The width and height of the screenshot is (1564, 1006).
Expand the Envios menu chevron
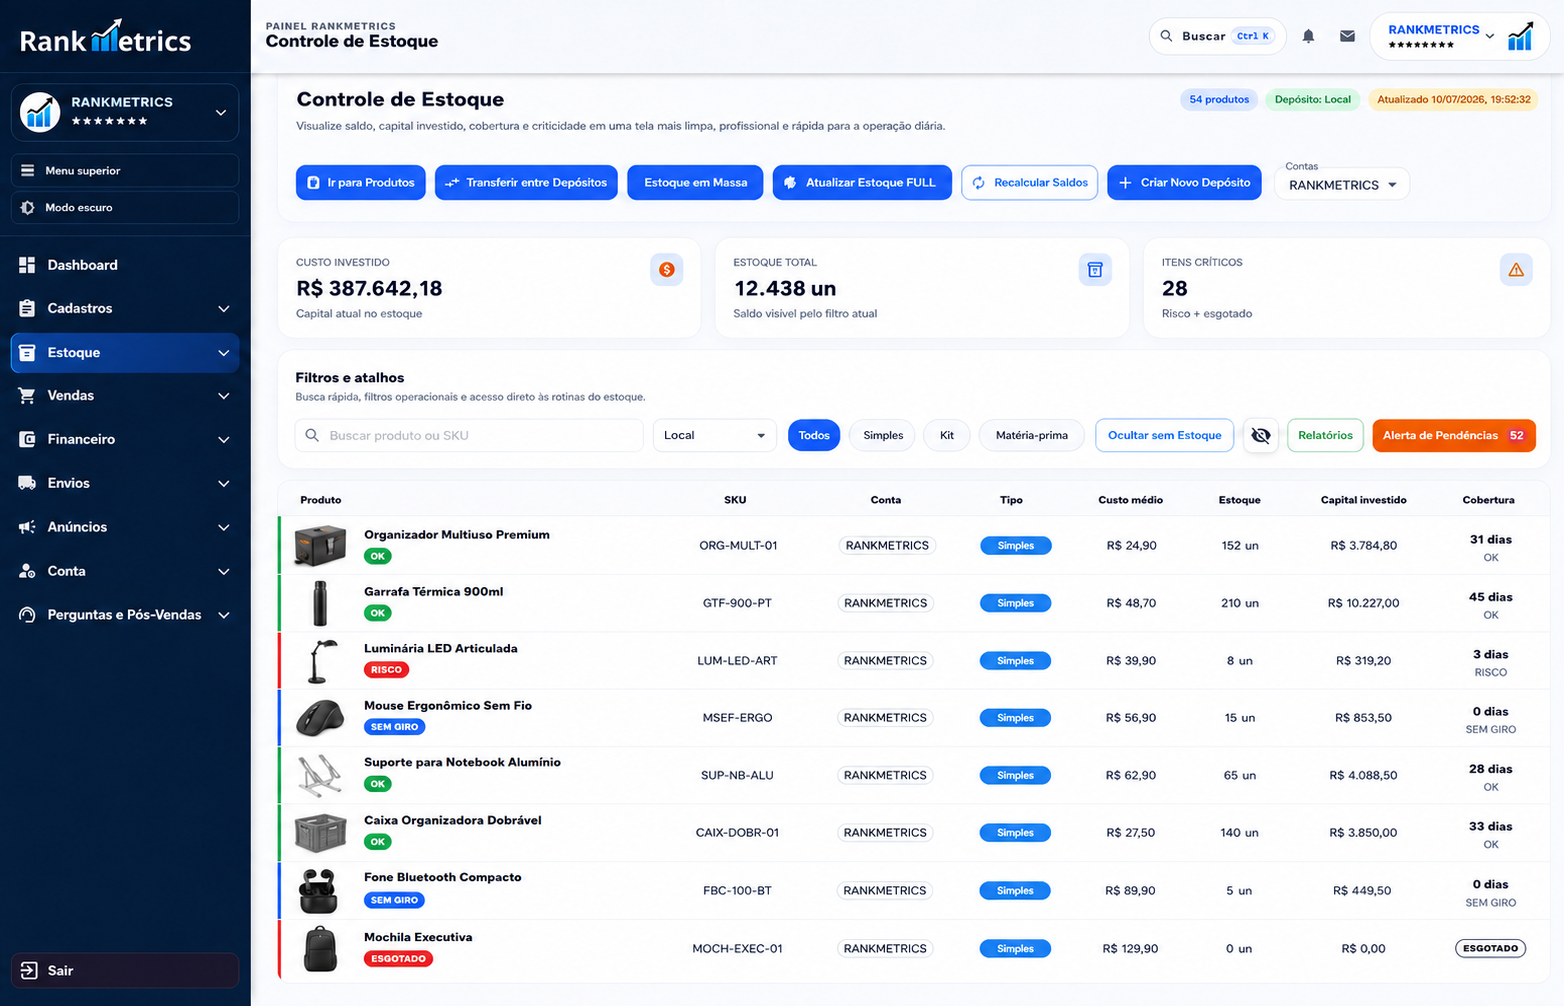point(224,484)
